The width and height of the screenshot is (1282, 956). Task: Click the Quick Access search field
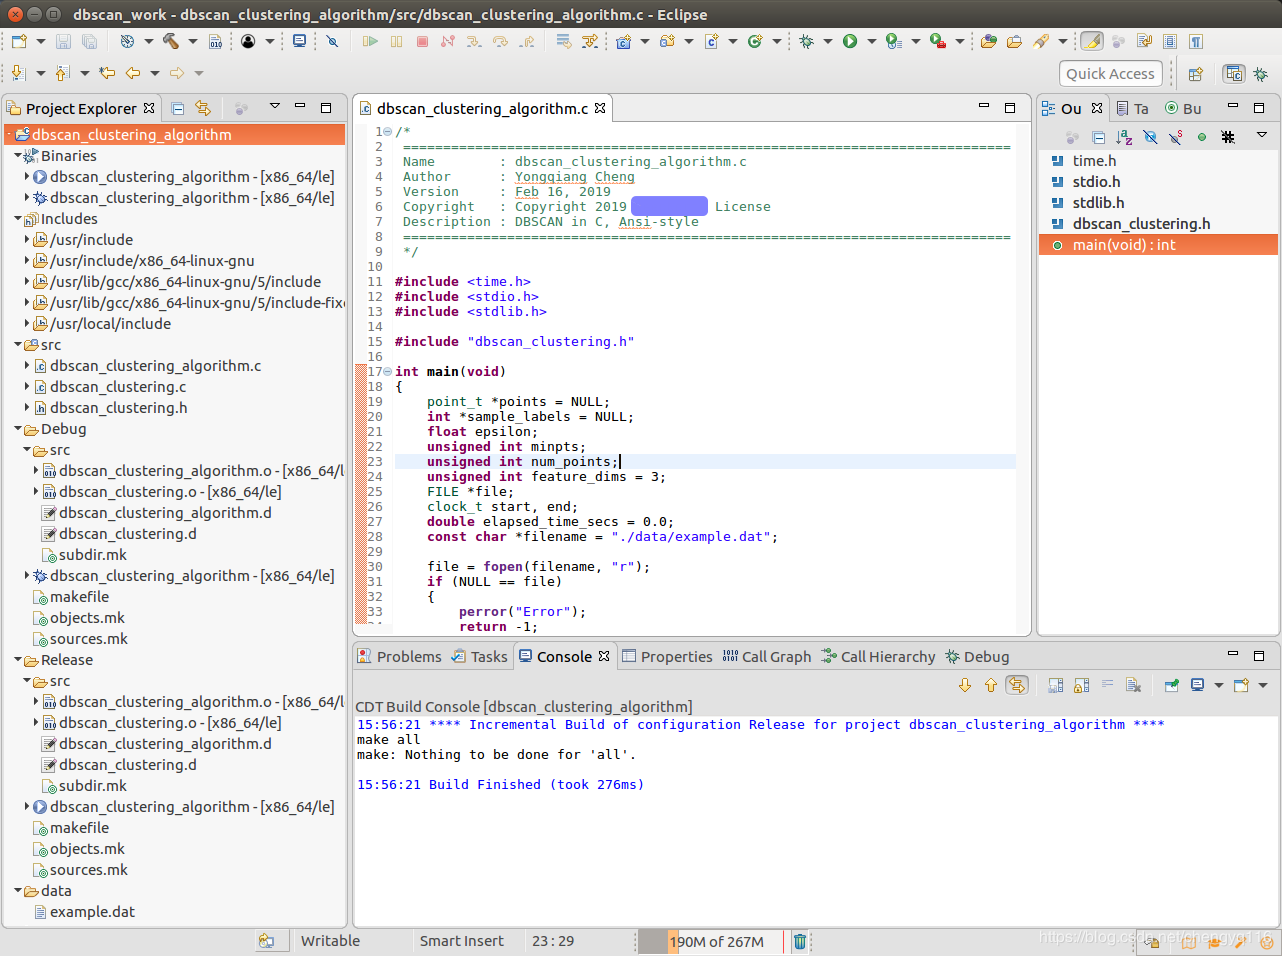click(1110, 74)
